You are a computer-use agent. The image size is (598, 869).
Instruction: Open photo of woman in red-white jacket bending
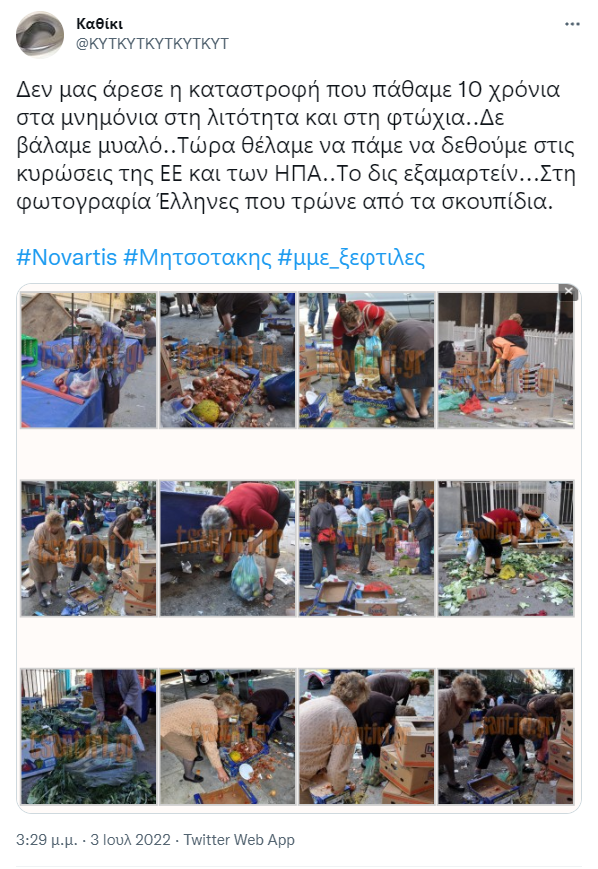coord(366,360)
